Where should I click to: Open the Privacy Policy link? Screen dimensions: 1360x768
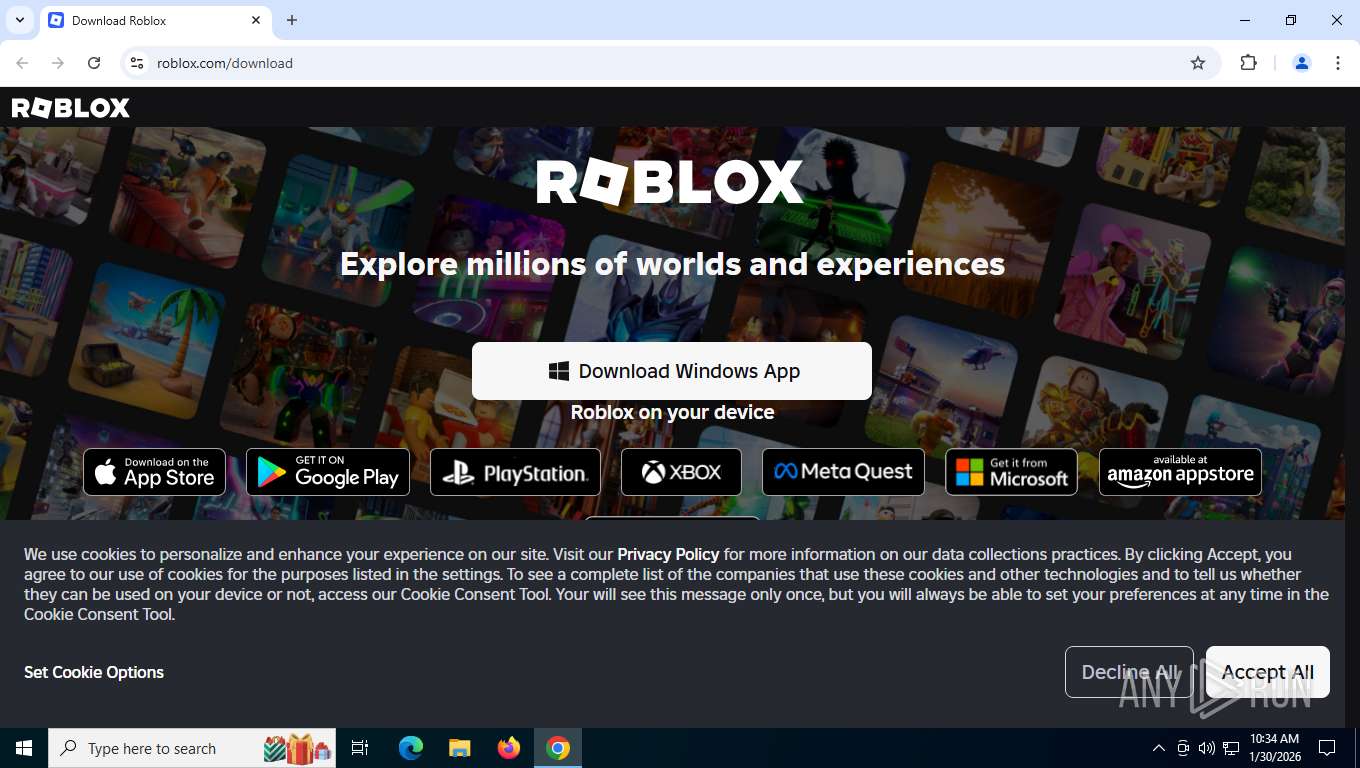(x=668, y=554)
